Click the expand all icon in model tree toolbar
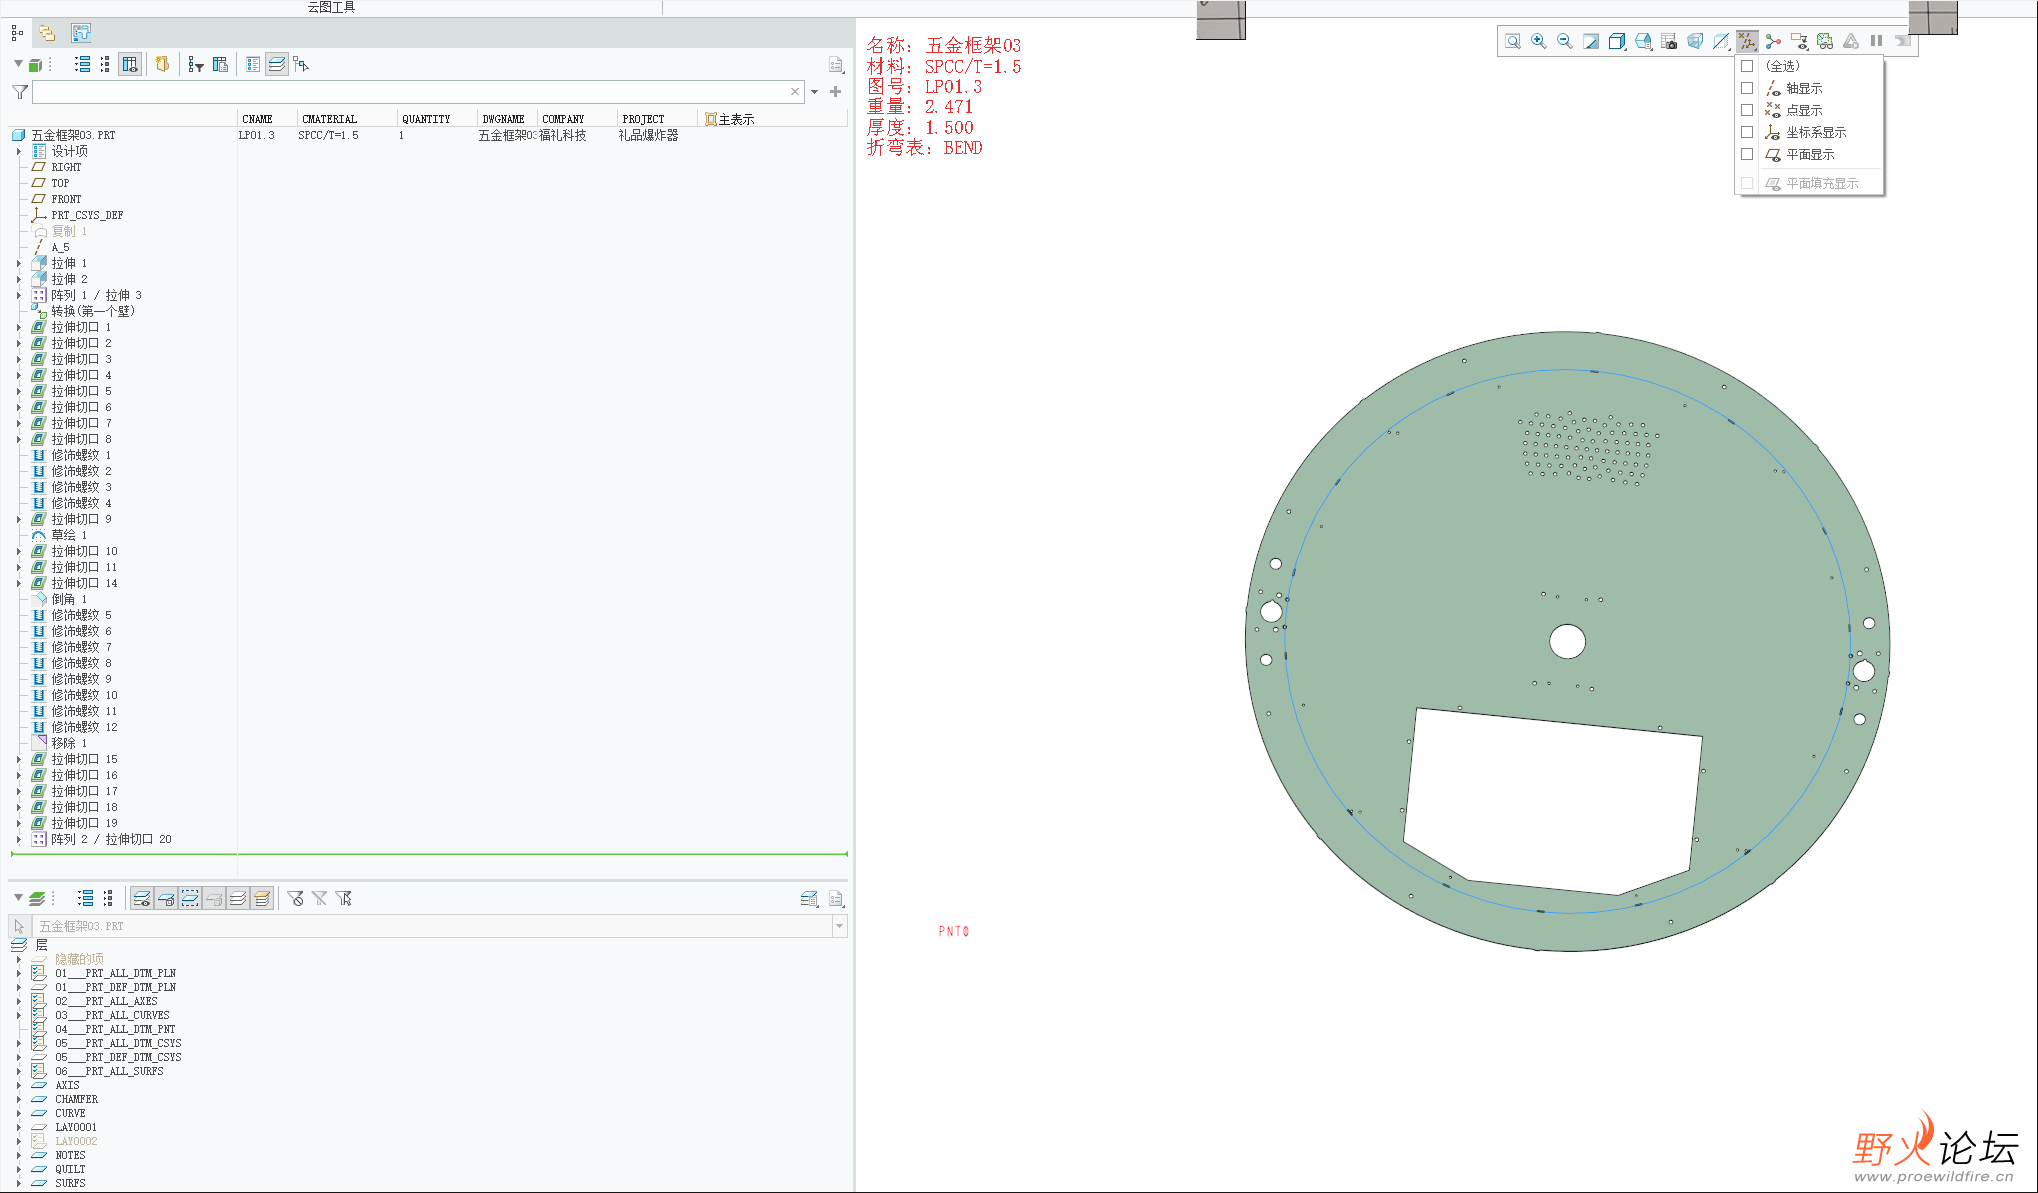 (83, 64)
